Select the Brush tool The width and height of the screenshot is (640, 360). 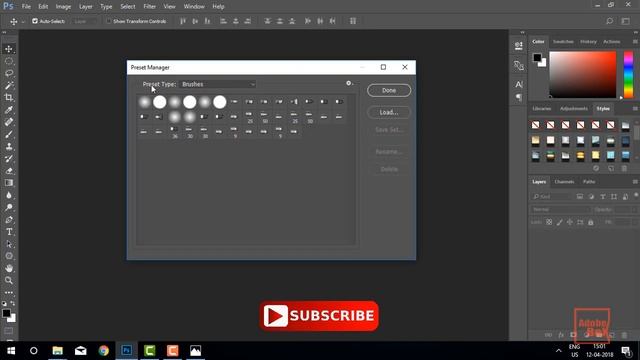pos(9,134)
